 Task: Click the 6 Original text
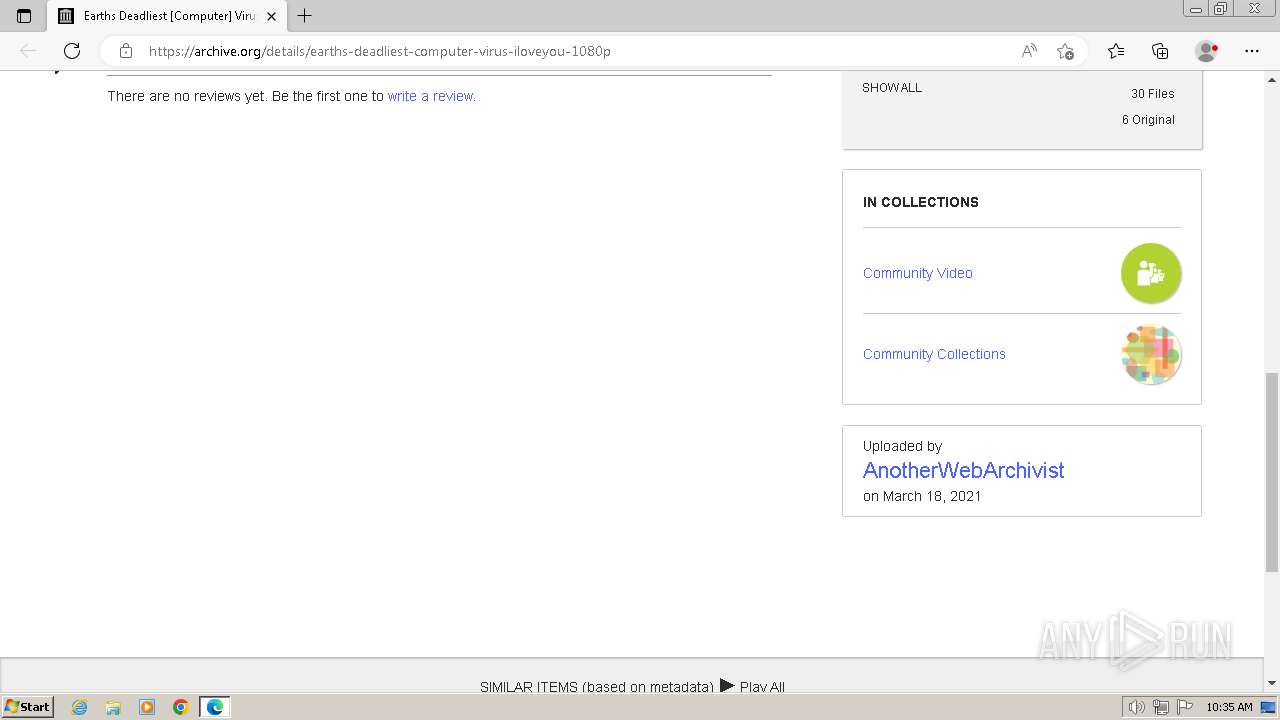[x=1148, y=119]
